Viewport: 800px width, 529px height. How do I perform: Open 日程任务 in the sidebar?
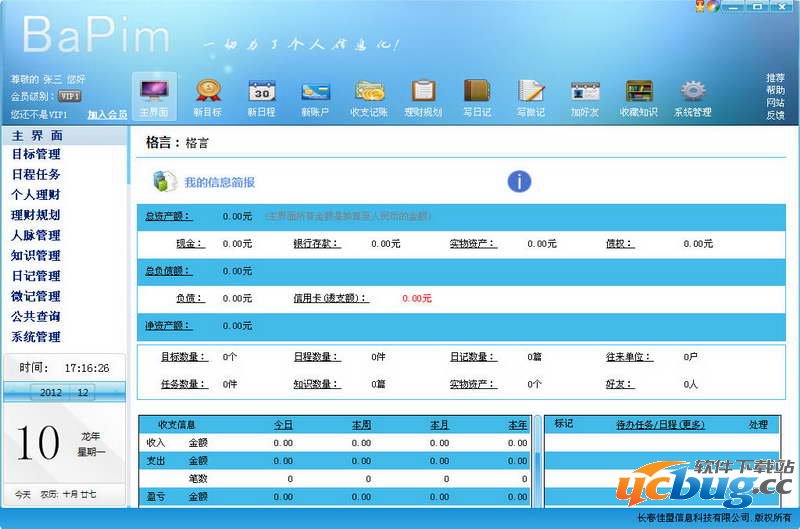36,174
